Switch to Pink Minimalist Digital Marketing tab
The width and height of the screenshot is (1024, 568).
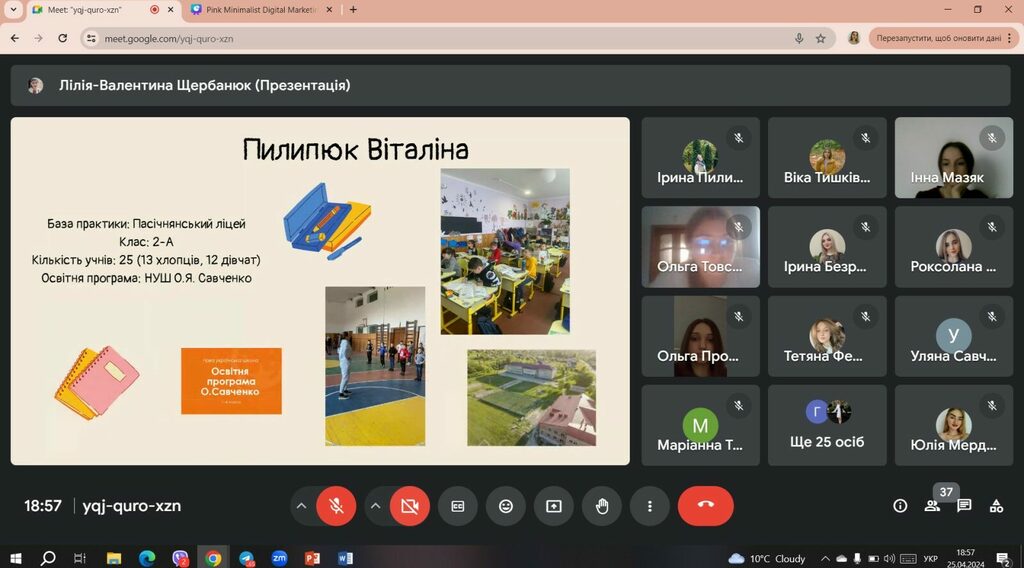[261, 10]
